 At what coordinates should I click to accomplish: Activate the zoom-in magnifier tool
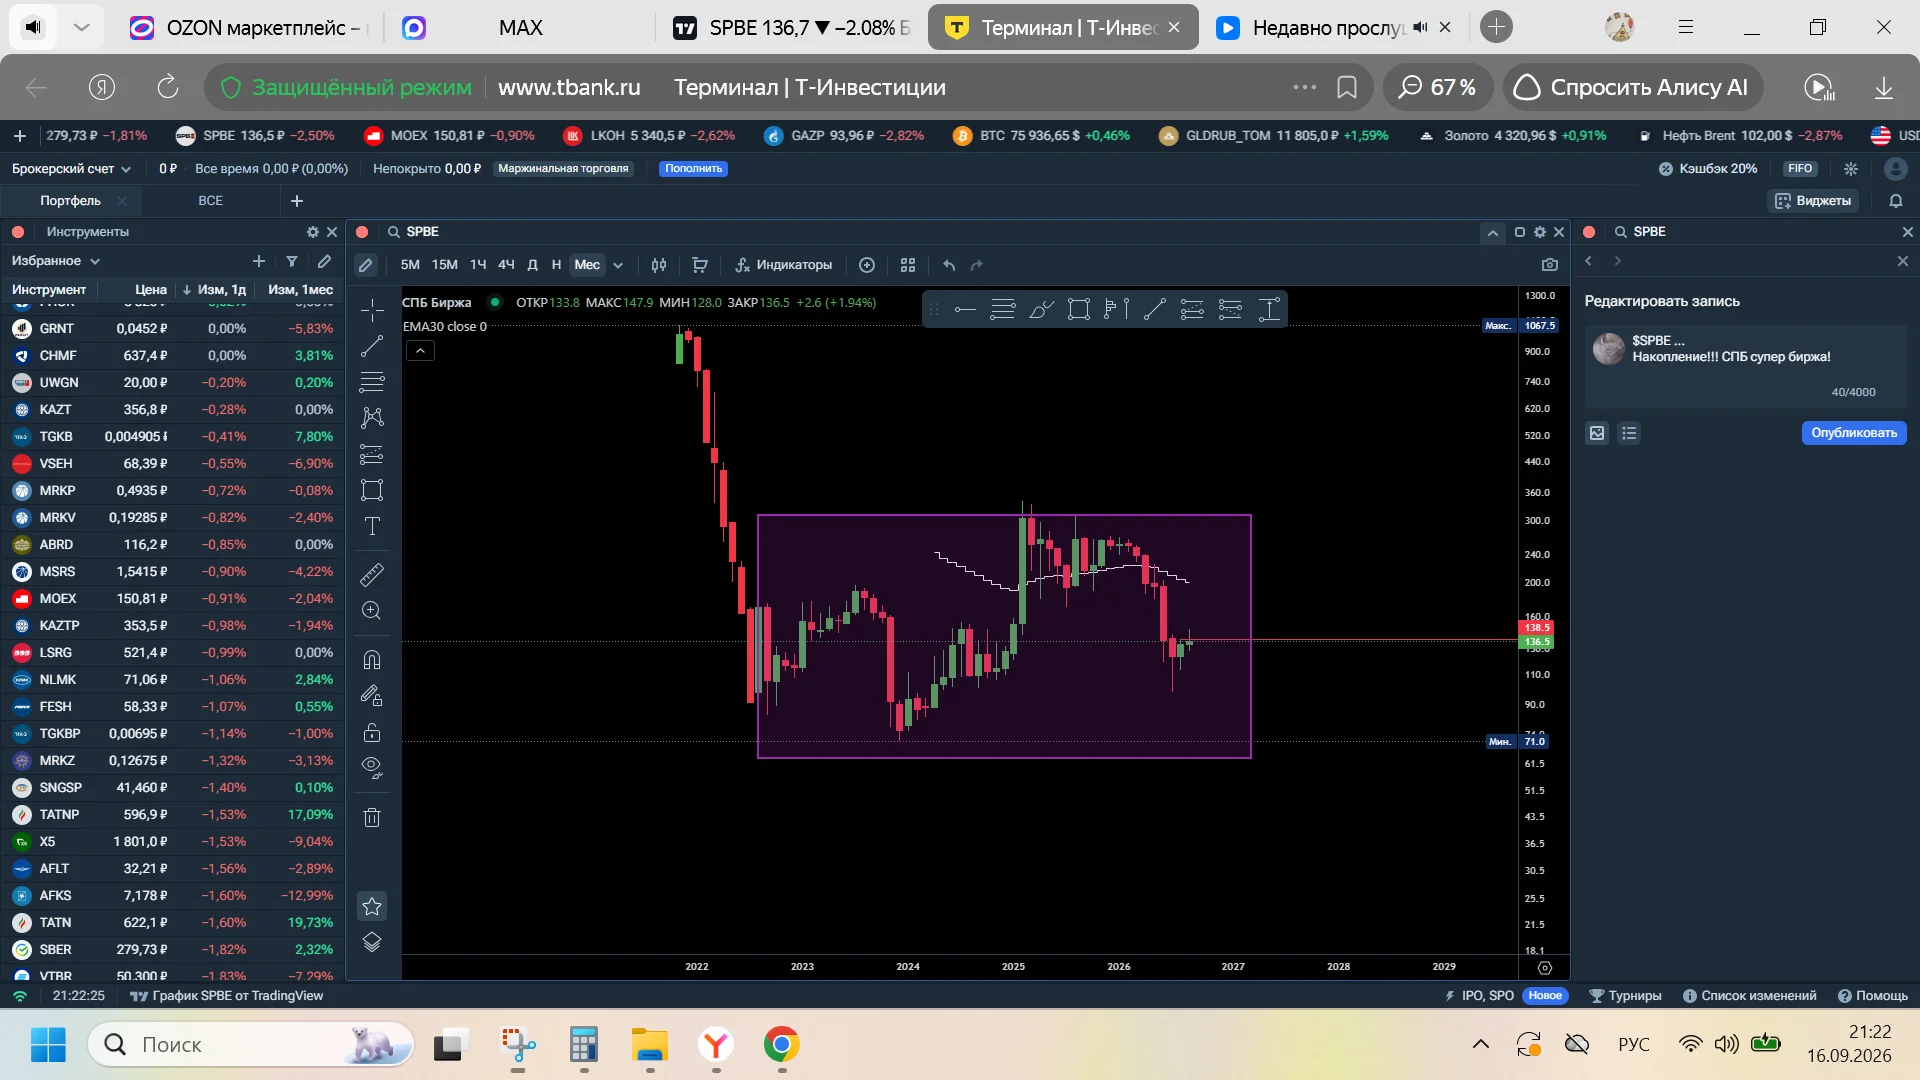click(x=372, y=611)
